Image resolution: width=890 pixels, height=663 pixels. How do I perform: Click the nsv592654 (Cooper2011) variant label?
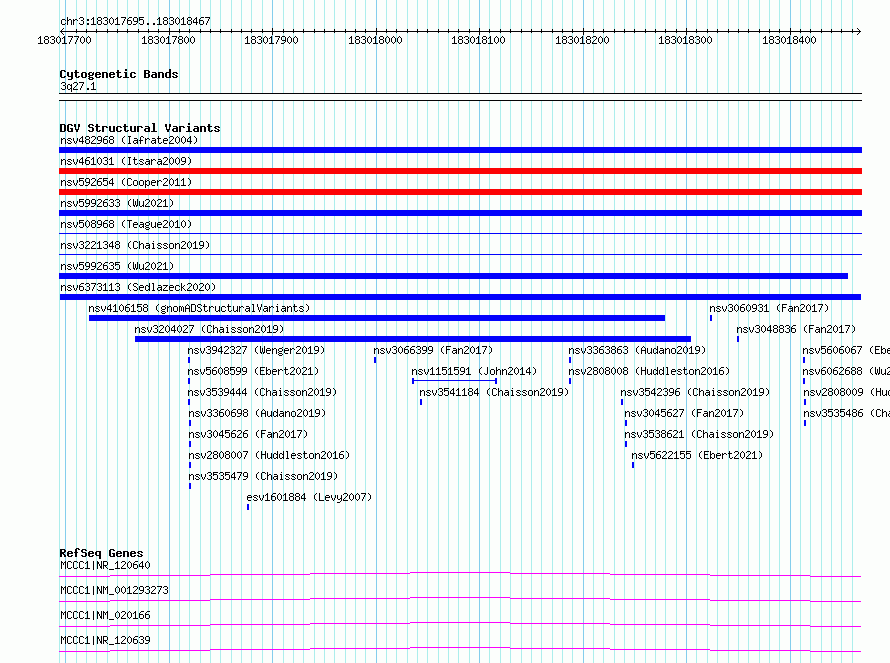(126, 182)
